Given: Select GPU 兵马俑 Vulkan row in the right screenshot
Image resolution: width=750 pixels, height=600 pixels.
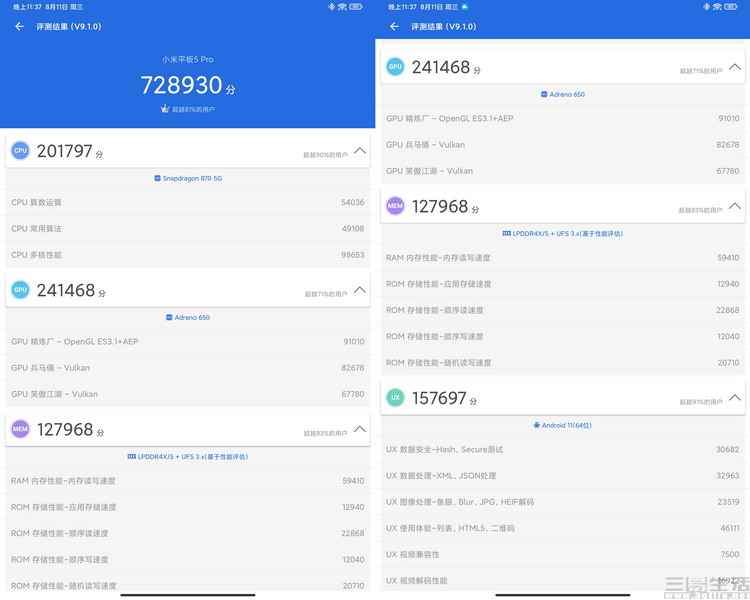Looking at the screenshot, I should pos(562,144).
